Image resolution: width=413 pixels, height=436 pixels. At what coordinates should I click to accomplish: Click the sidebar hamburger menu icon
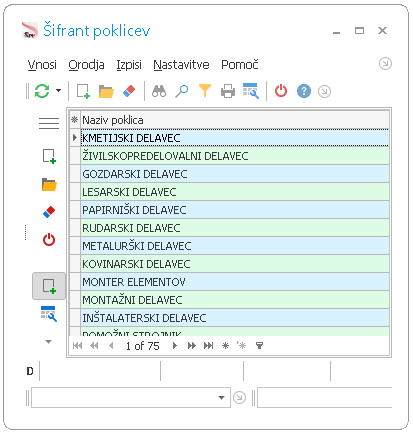point(49,123)
